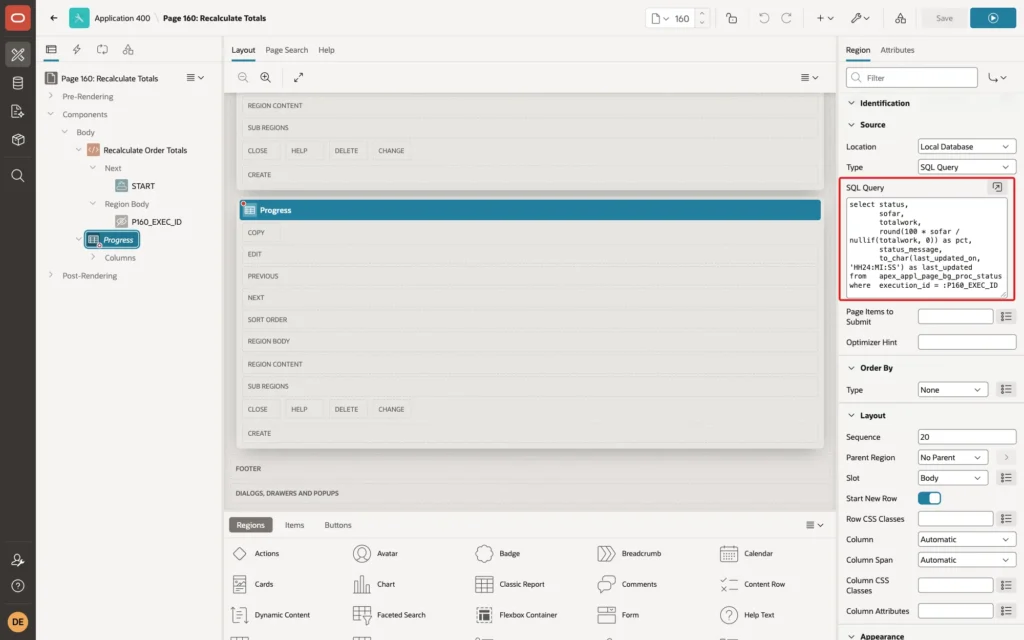Open the Location dropdown

point(966,146)
